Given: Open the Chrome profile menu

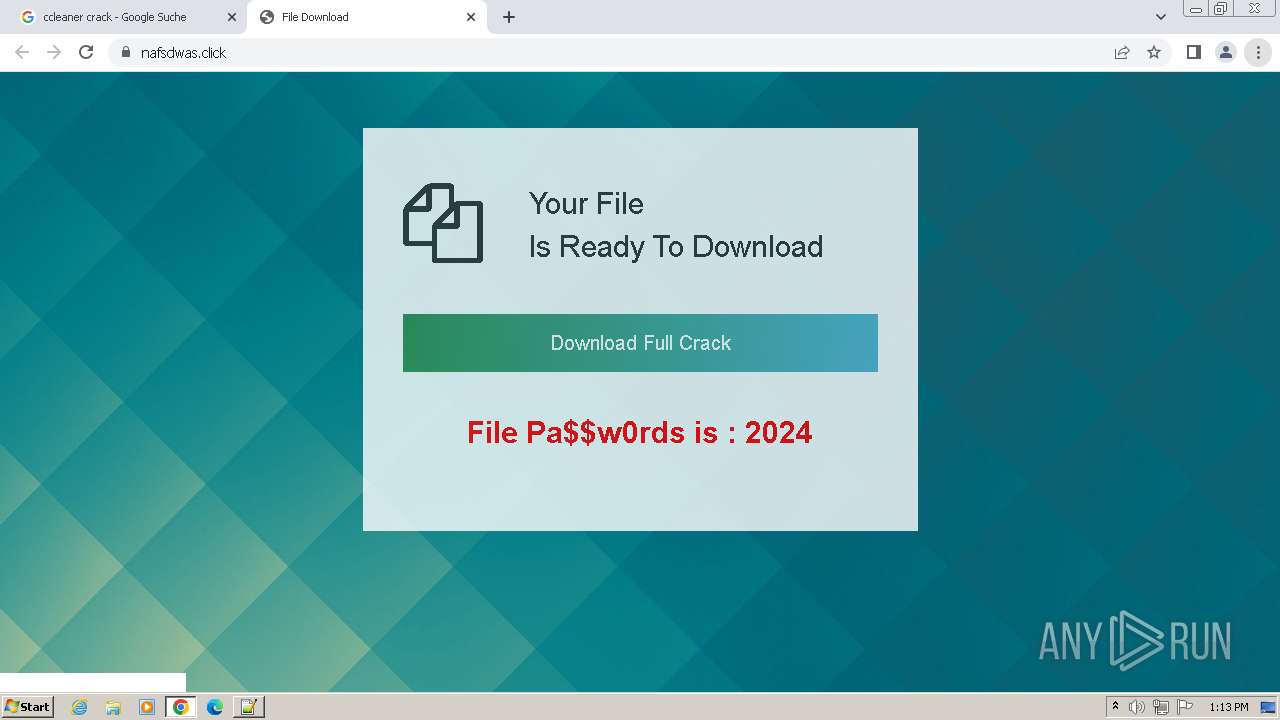Looking at the screenshot, I should coord(1226,52).
